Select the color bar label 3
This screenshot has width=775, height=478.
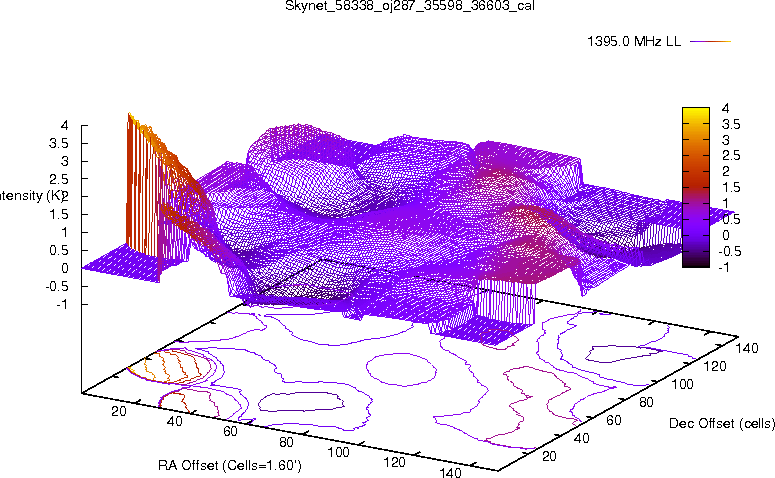tap(726, 140)
